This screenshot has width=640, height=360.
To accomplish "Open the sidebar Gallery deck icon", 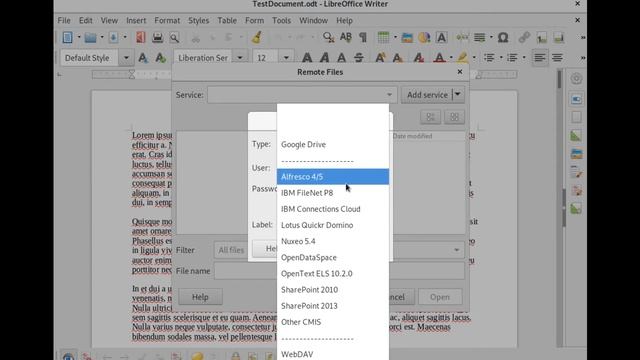I will (576, 154).
